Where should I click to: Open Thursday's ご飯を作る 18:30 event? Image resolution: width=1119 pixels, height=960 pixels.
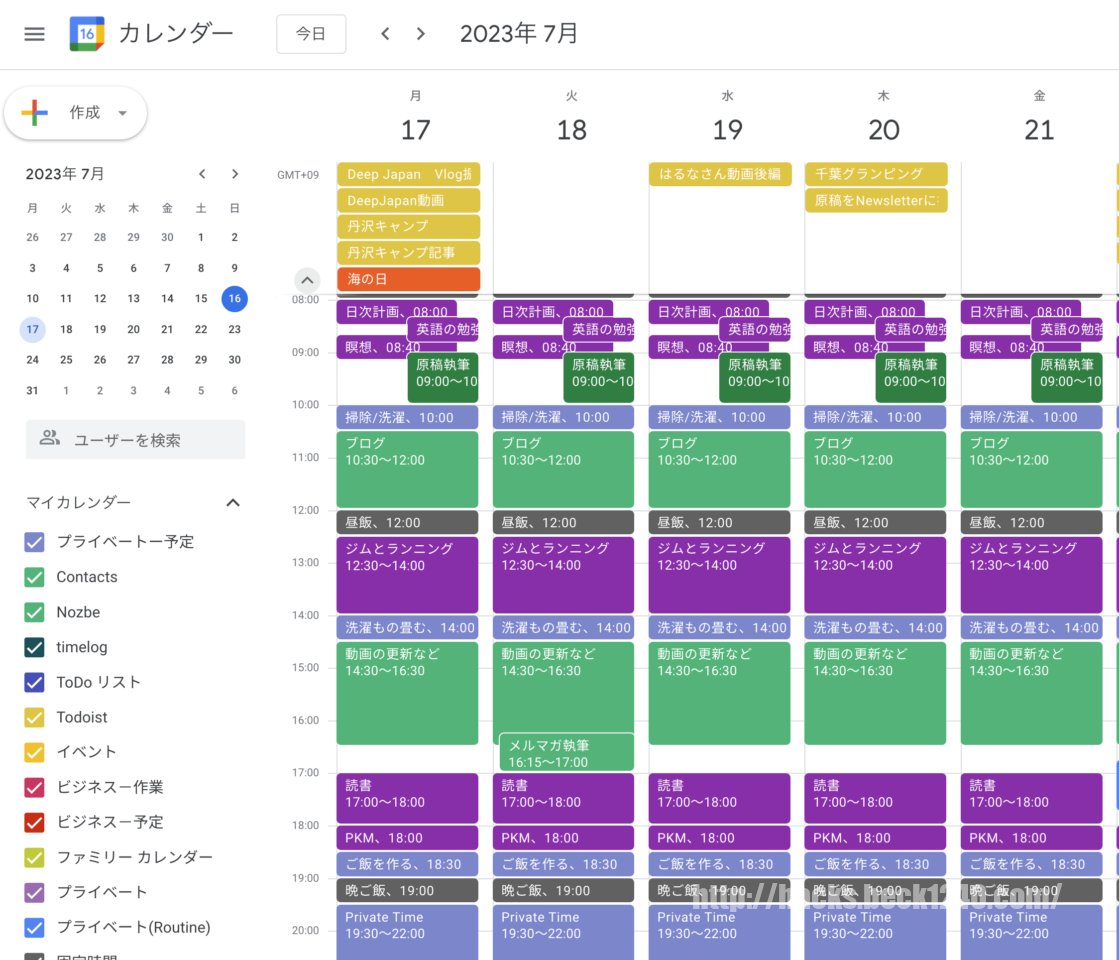click(875, 864)
